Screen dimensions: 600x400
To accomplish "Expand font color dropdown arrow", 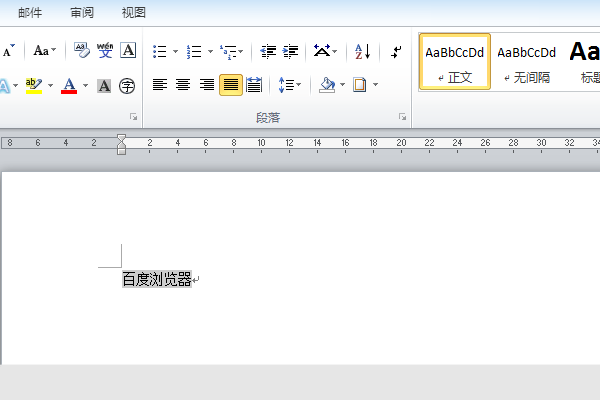I will 85,85.
